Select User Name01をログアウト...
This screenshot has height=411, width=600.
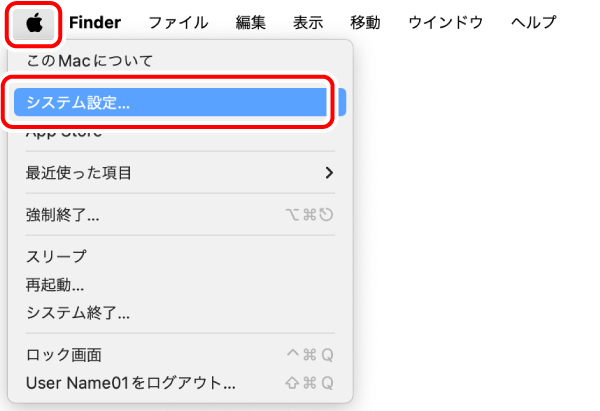pyautogui.click(x=130, y=383)
